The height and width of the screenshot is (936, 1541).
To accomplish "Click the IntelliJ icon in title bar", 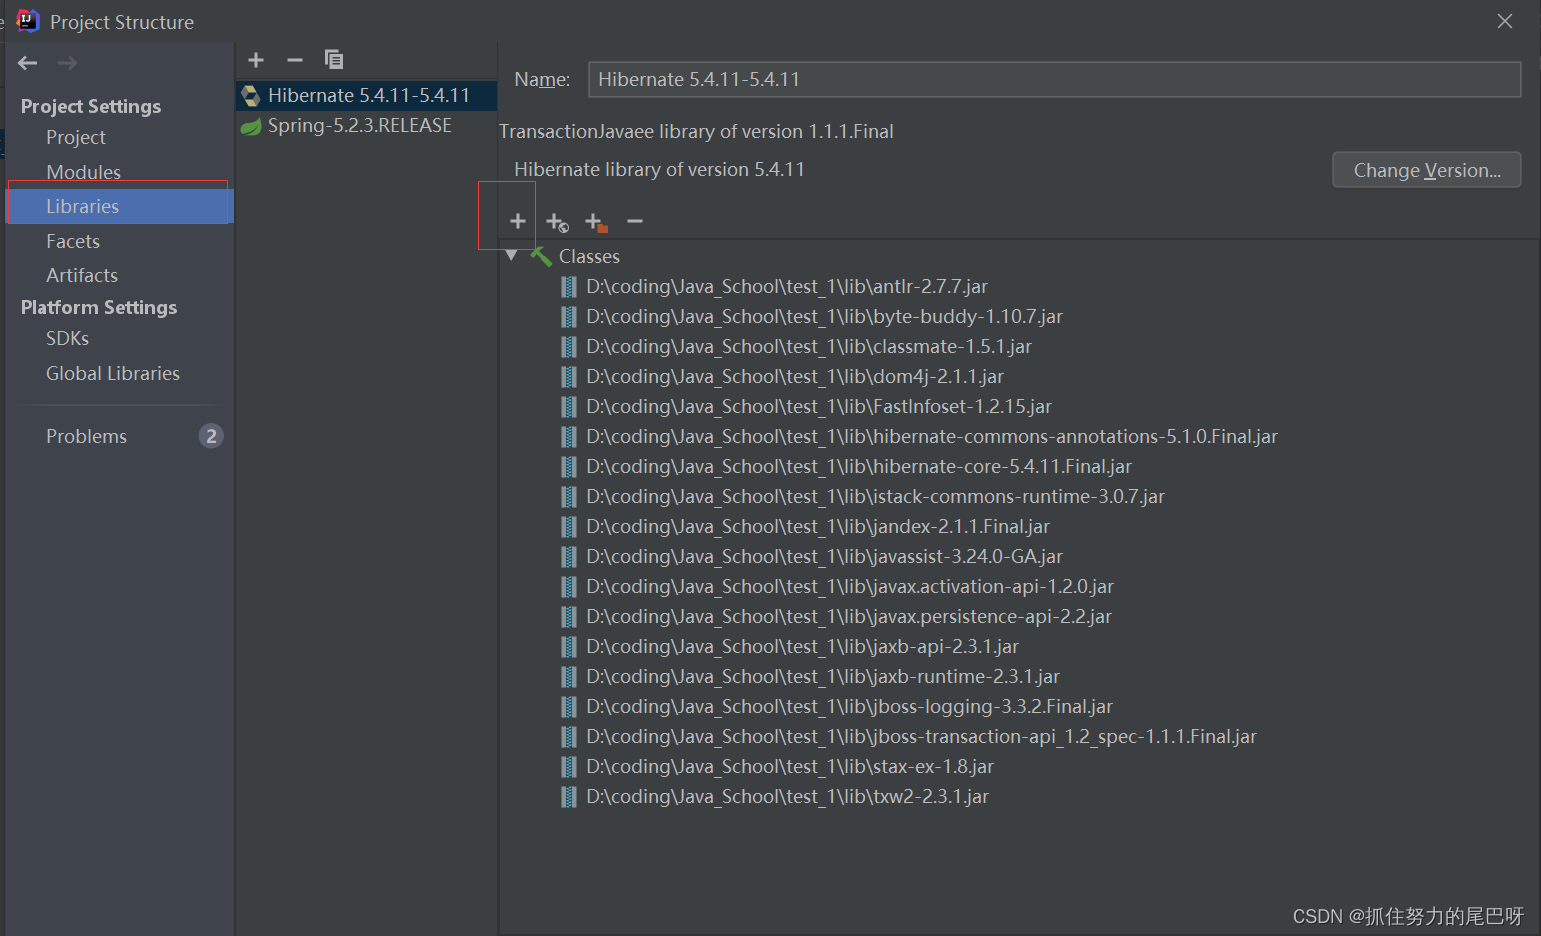I will pyautogui.click(x=28, y=21).
